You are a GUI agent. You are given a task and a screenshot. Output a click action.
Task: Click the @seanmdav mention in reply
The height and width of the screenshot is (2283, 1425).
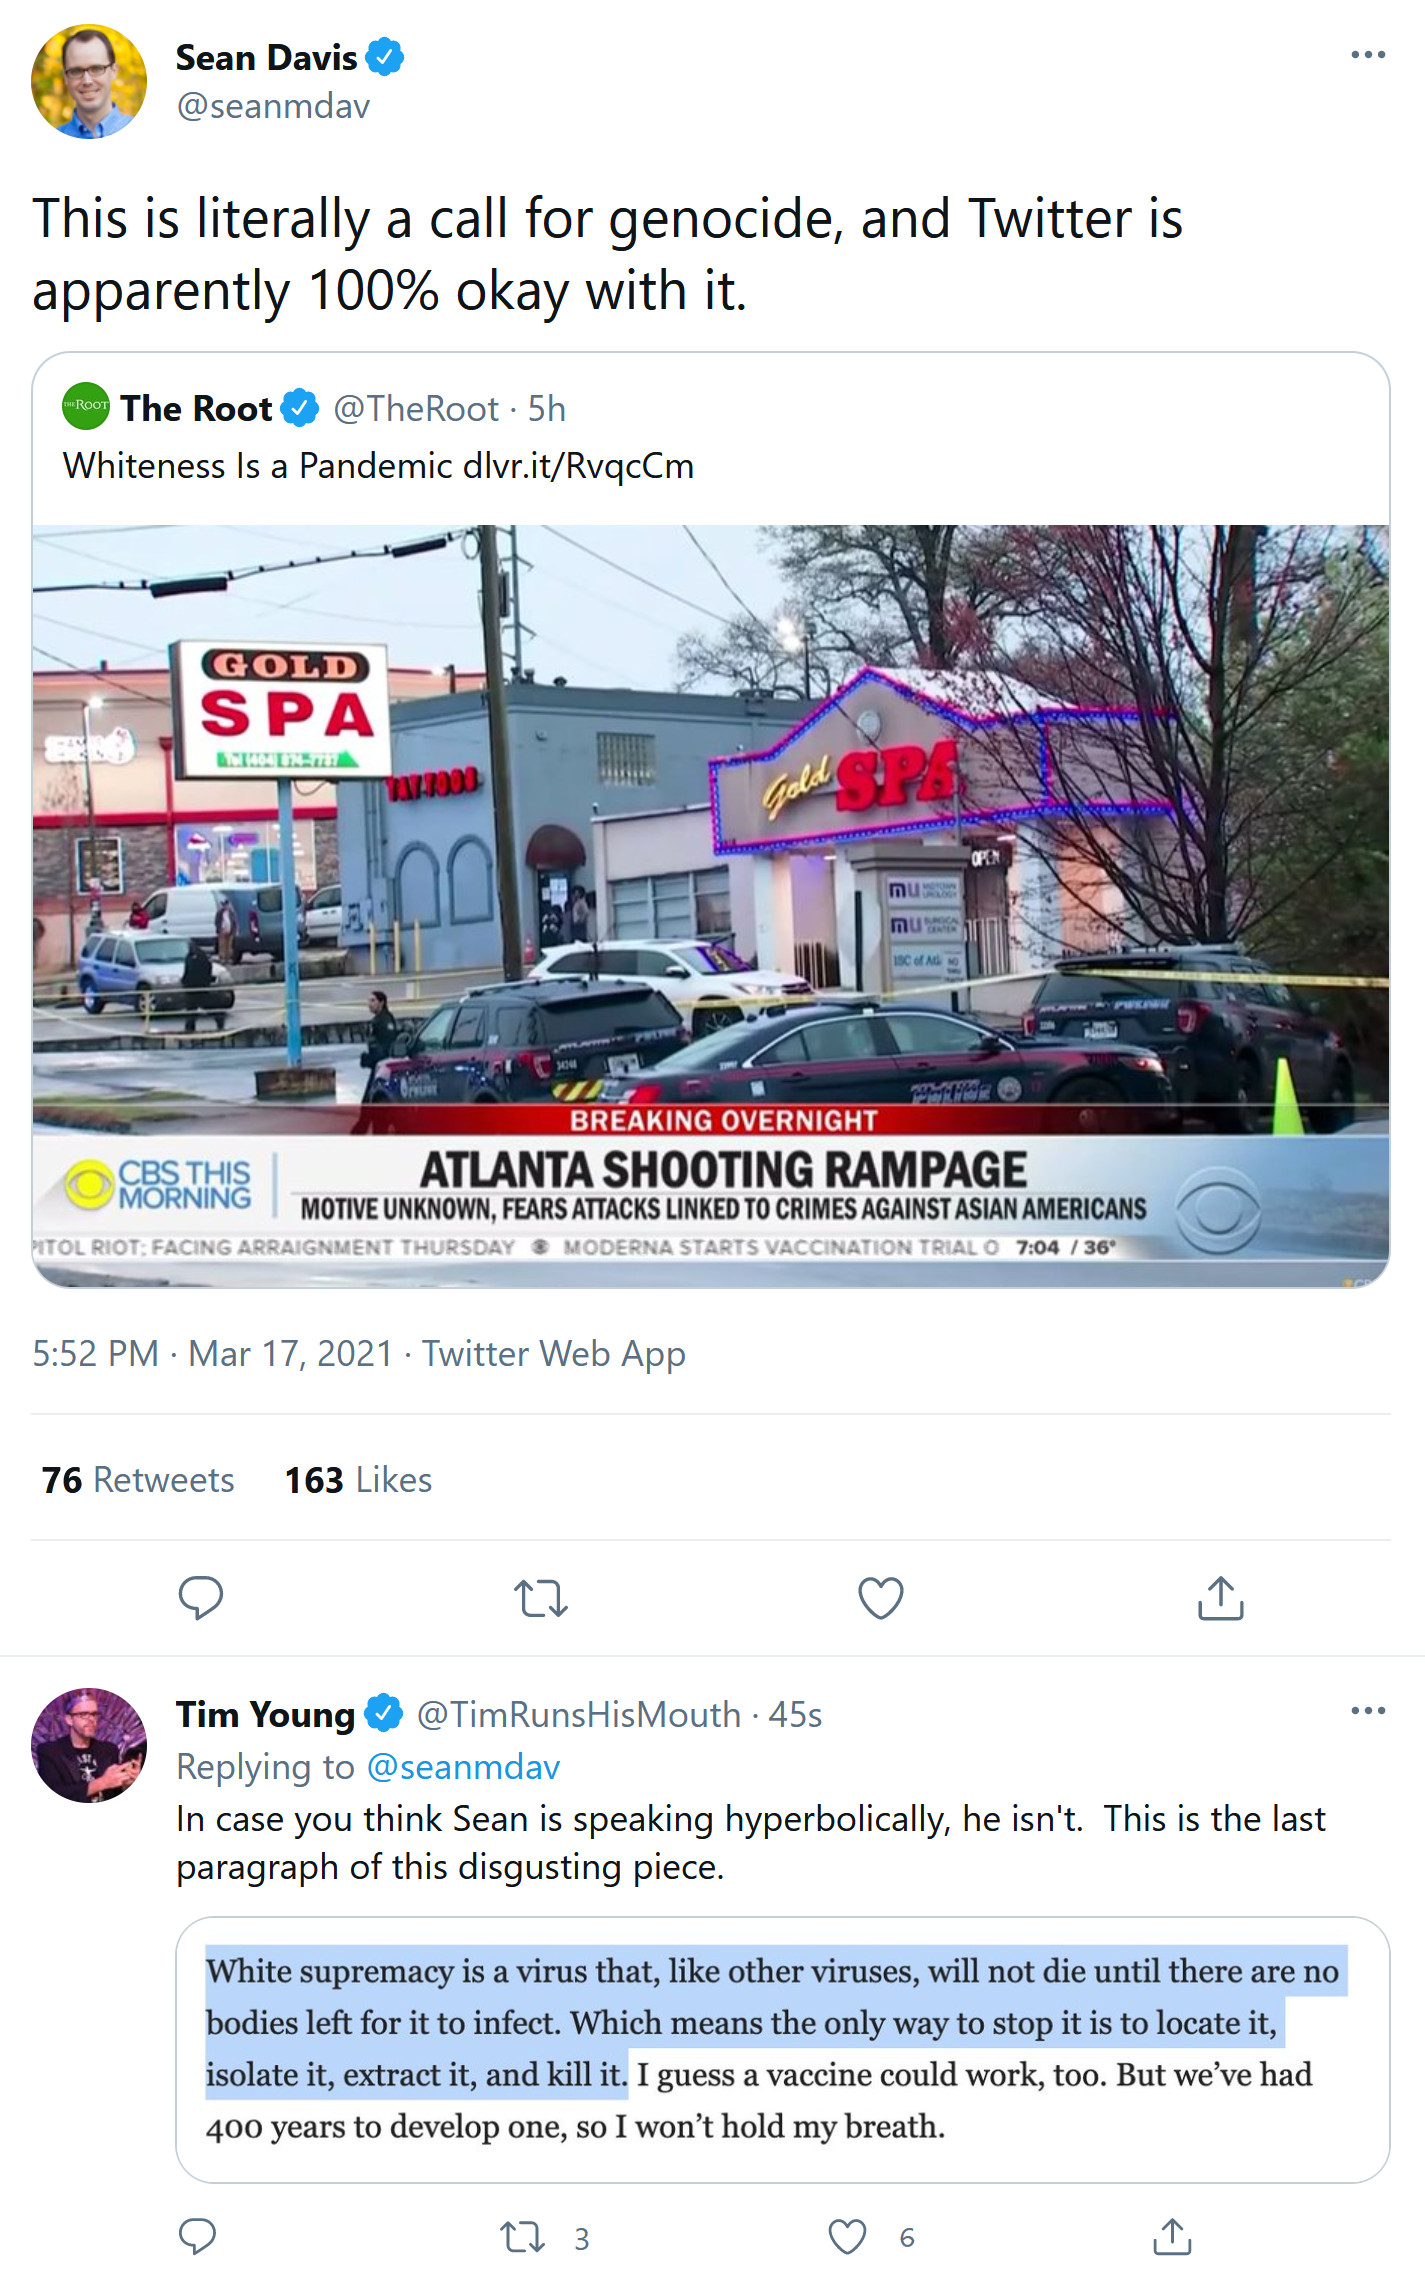463,1767
